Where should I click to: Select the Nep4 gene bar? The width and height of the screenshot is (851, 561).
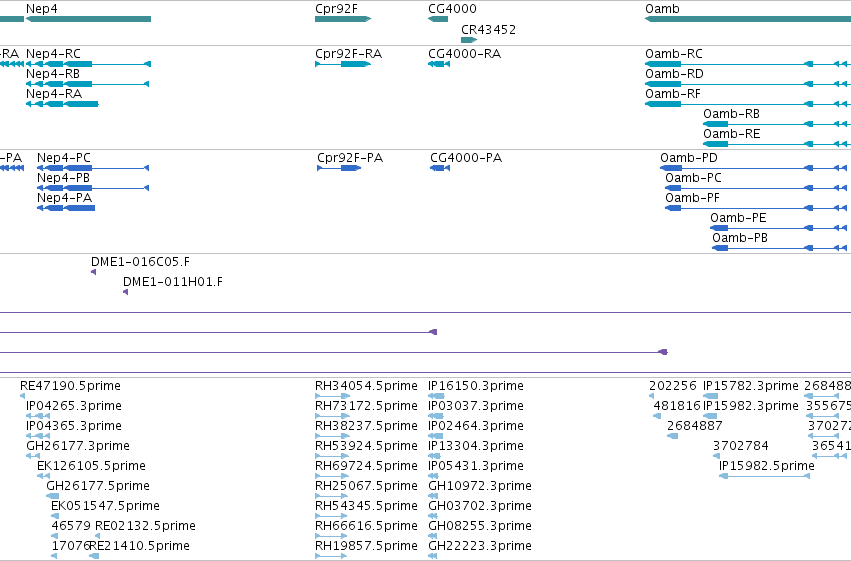(x=88, y=19)
